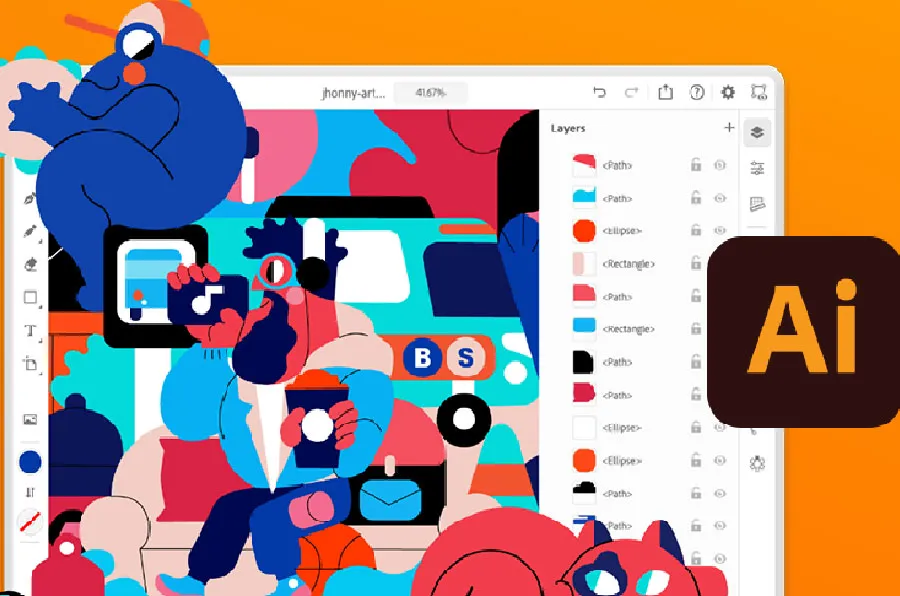This screenshot has width=900, height=596.
Task: Add a new layer with plus button
Action: (x=729, y=128)
